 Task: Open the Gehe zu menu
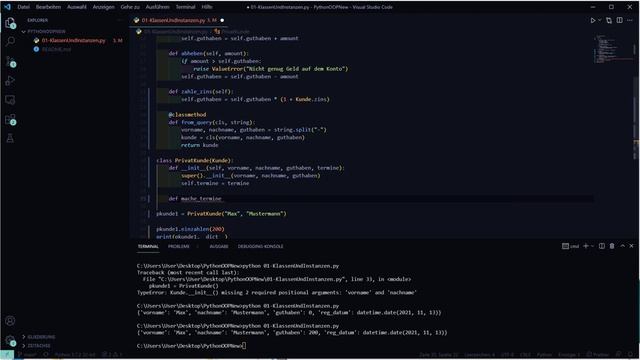click(x=130, y=7)
